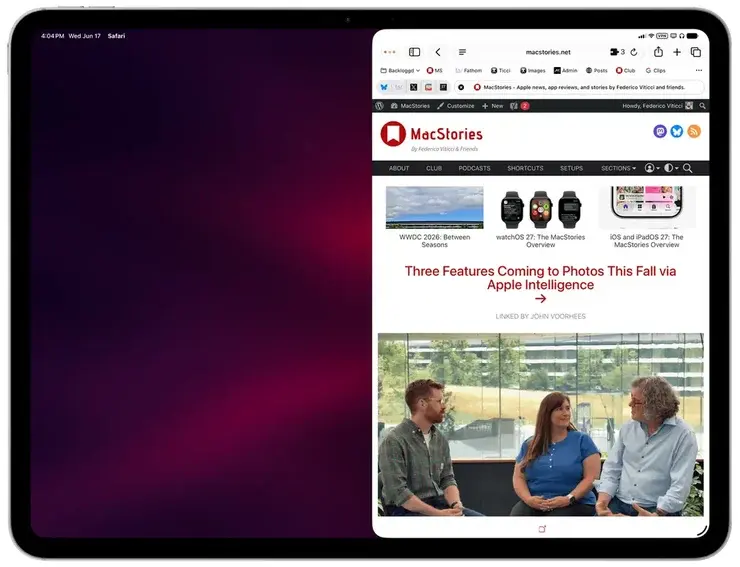Open the Share sheet
The width and height of the screenshot is (740, 567).
coord(658,51)
